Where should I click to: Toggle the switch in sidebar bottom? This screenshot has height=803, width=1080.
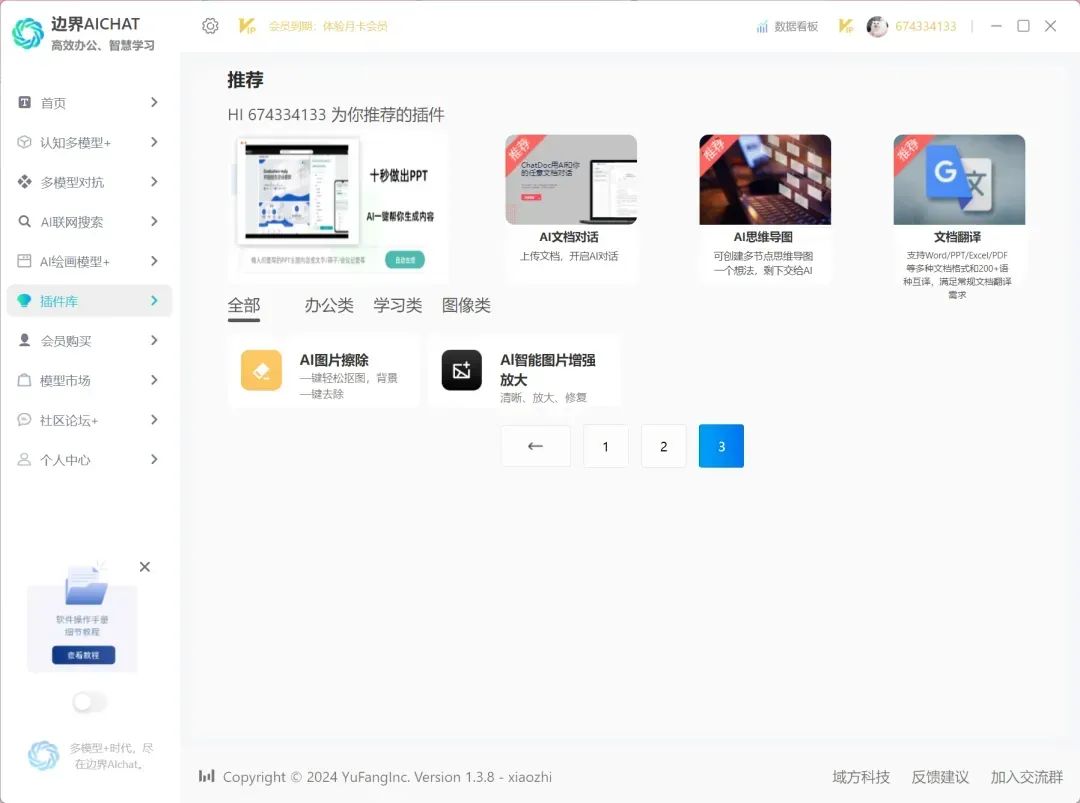point(89,702)
